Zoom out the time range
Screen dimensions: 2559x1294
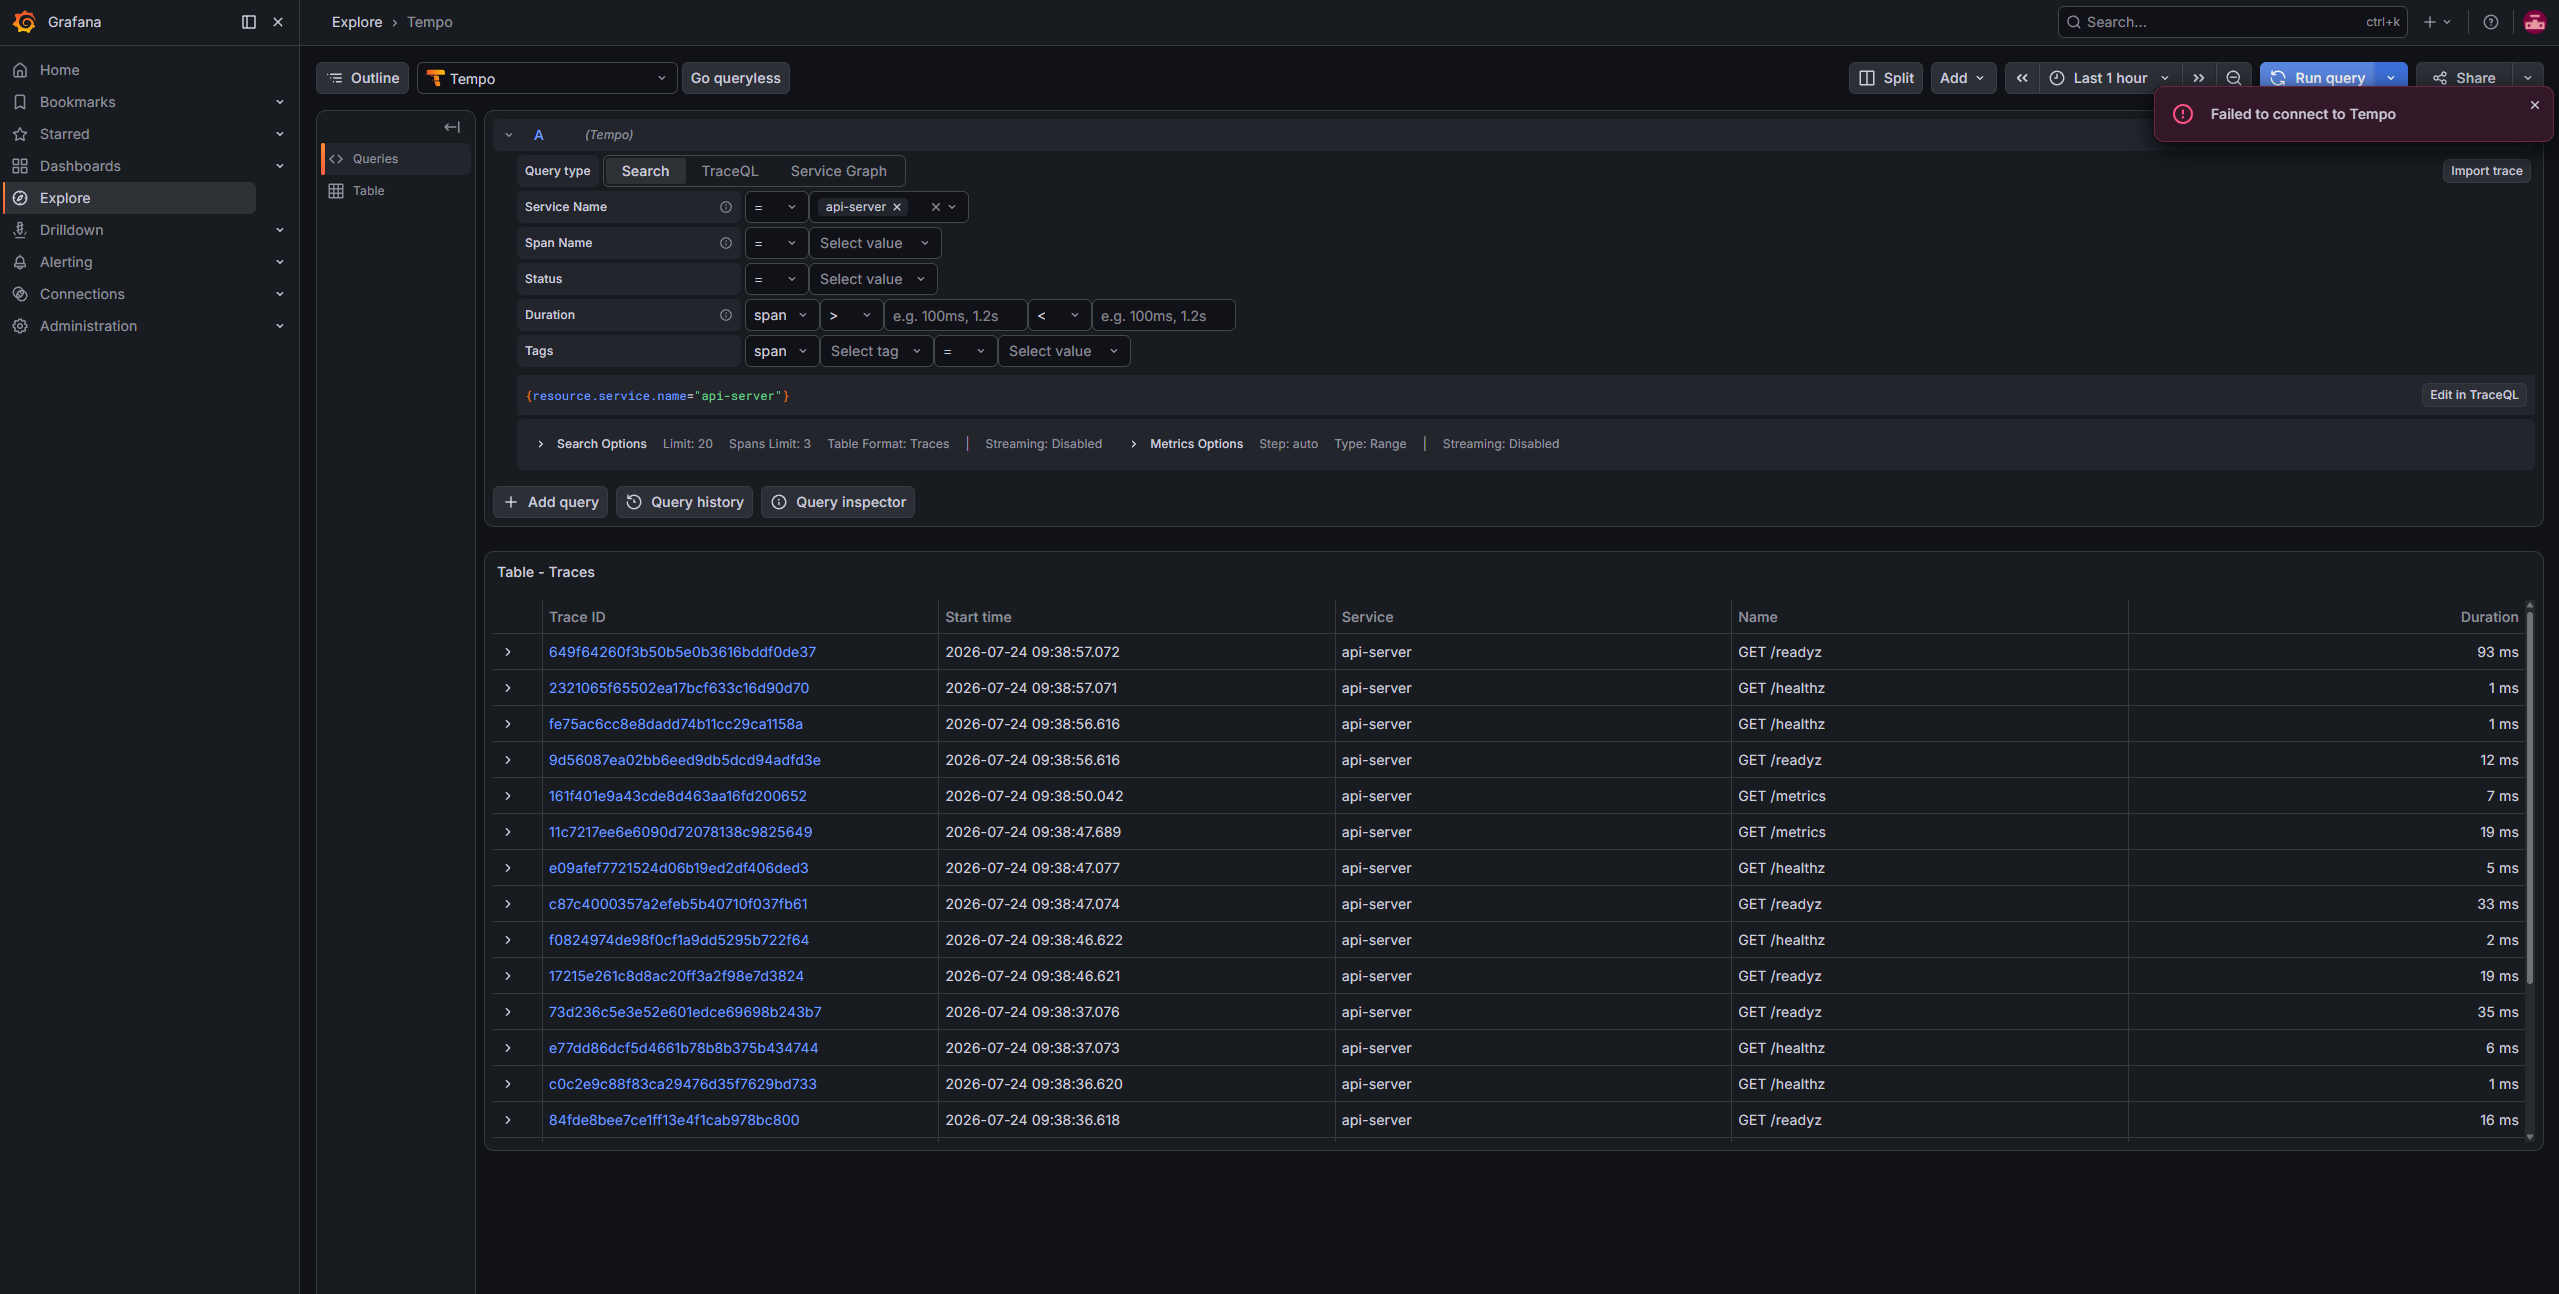click(2233, 78)
